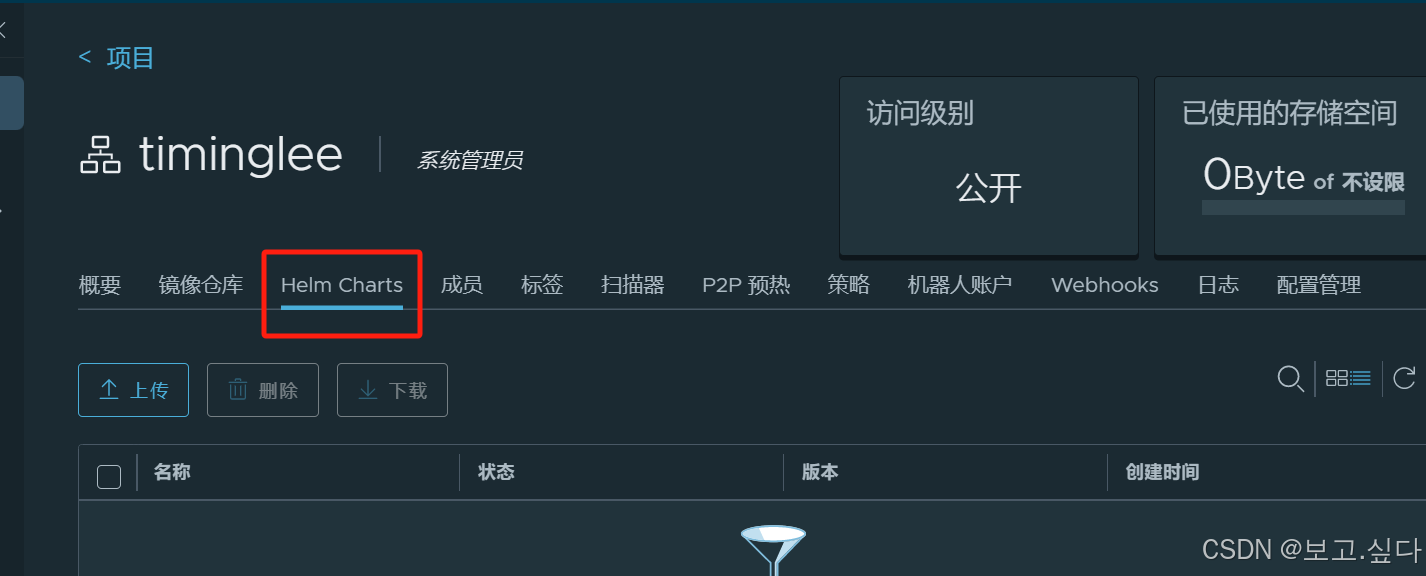Click the 项目 breadcrumb link
Image resolution: width=1426 pixels, height=576 pixels.
131,58
